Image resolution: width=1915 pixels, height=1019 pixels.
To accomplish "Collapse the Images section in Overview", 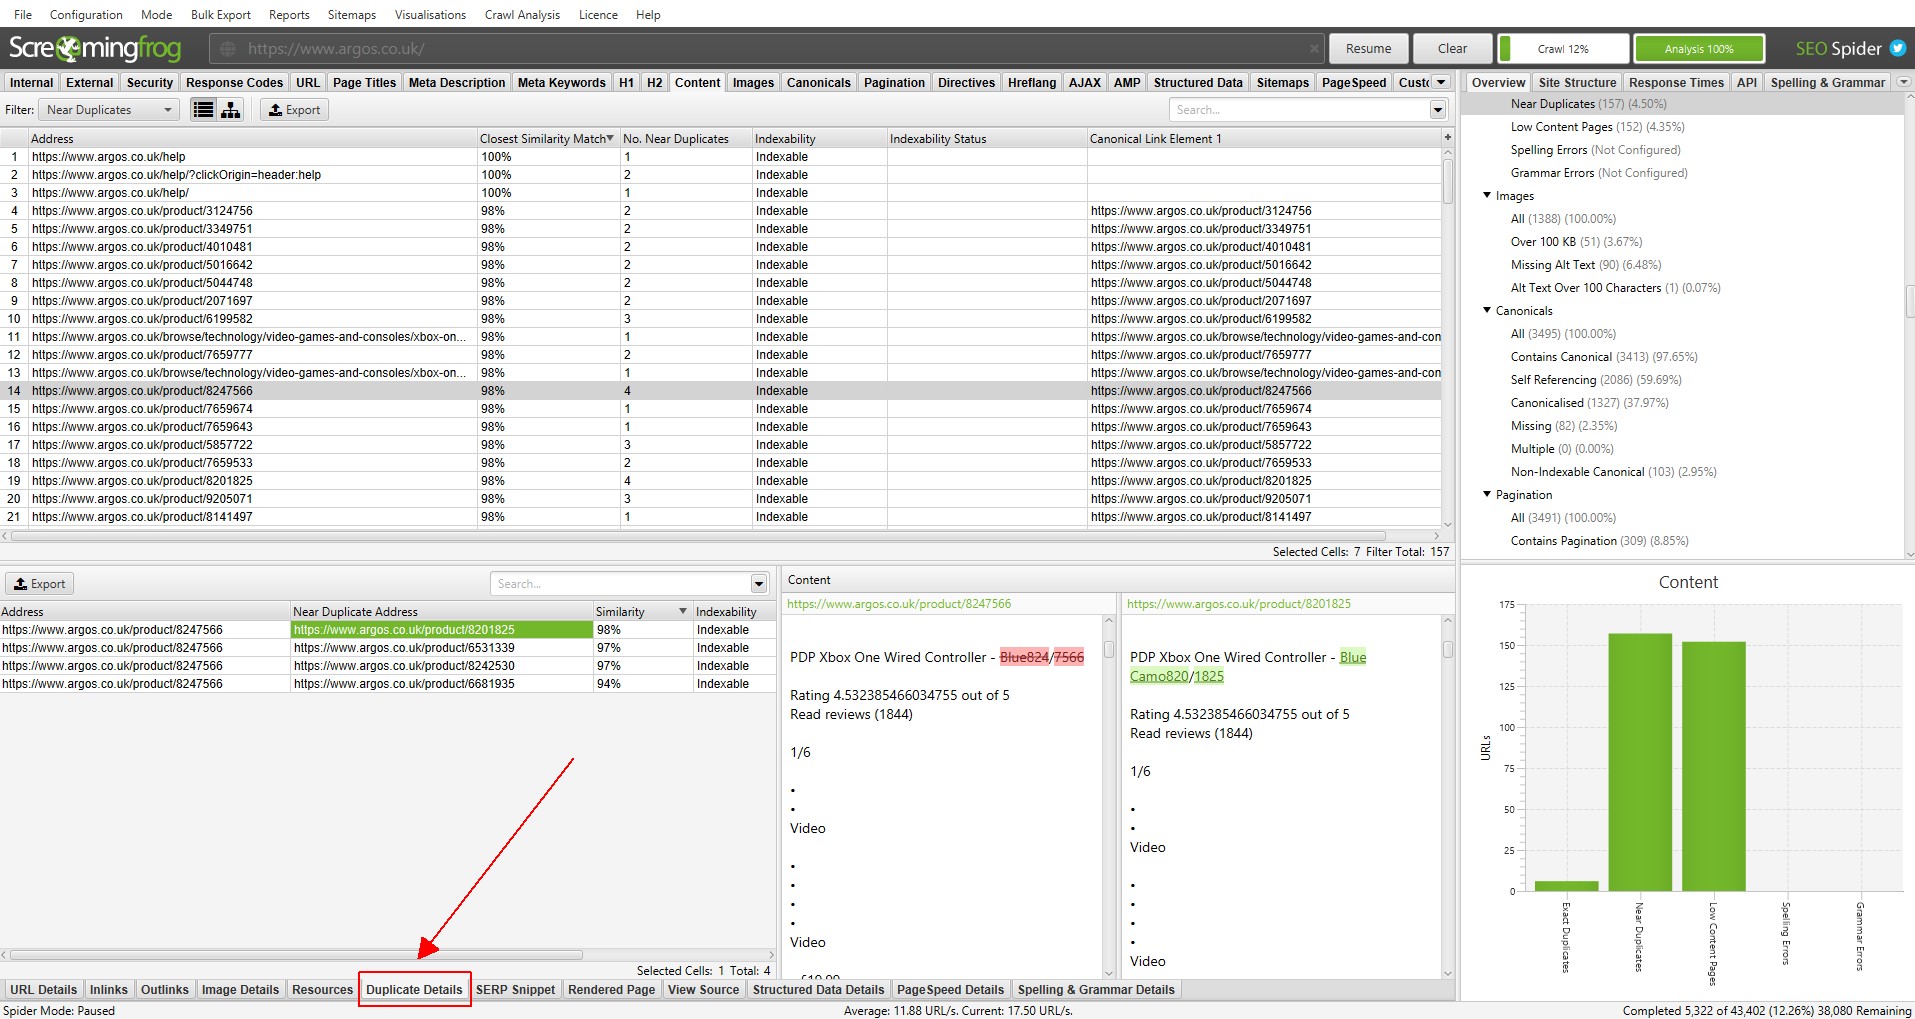I will pyautogui.click(x=1487, y=195).
